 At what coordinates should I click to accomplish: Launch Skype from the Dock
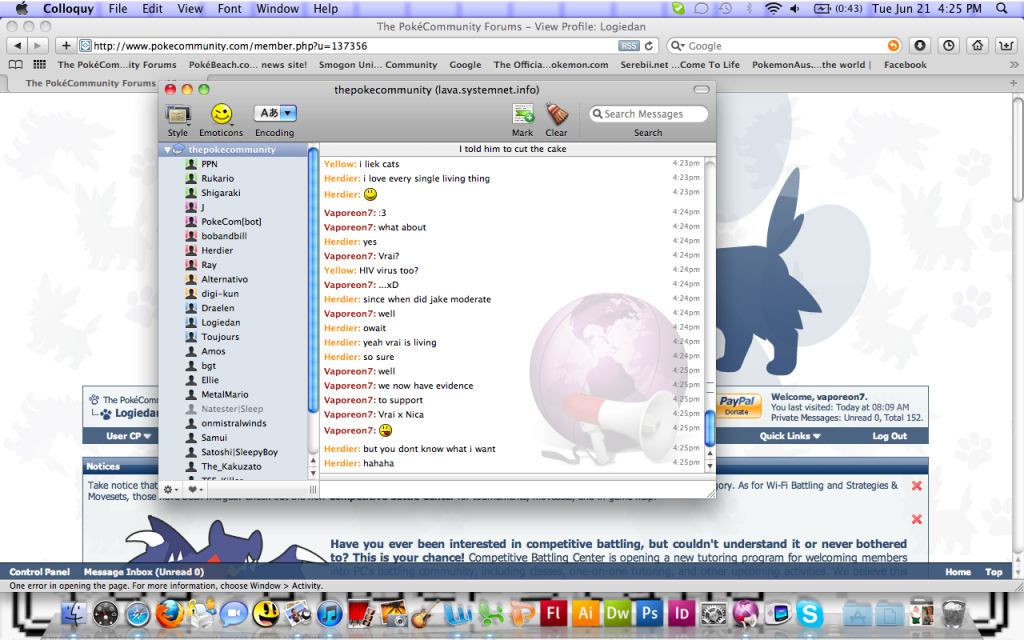(809, 614)
